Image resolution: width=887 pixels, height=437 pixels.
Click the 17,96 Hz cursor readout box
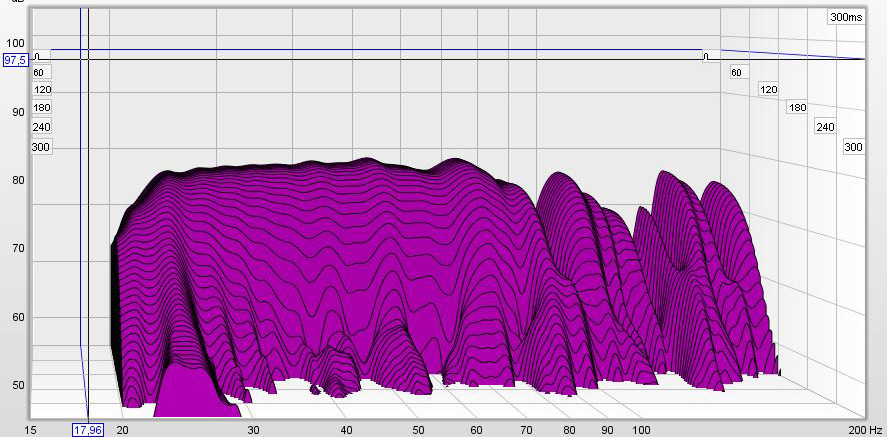pos(86,430)
